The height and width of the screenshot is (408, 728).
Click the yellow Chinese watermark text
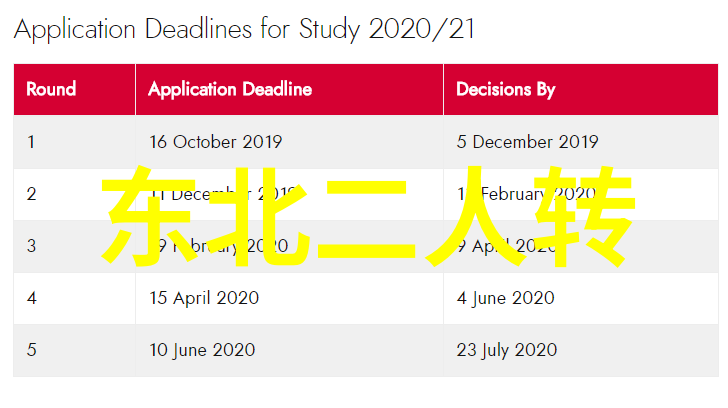(368, 216)
